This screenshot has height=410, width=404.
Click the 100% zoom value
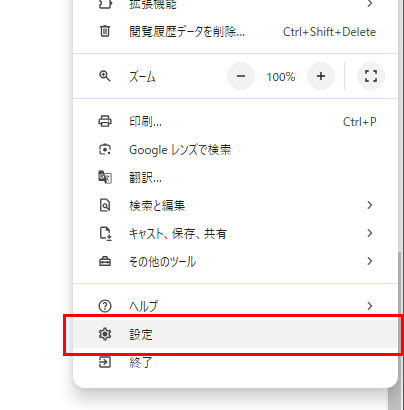click(281, 77)
